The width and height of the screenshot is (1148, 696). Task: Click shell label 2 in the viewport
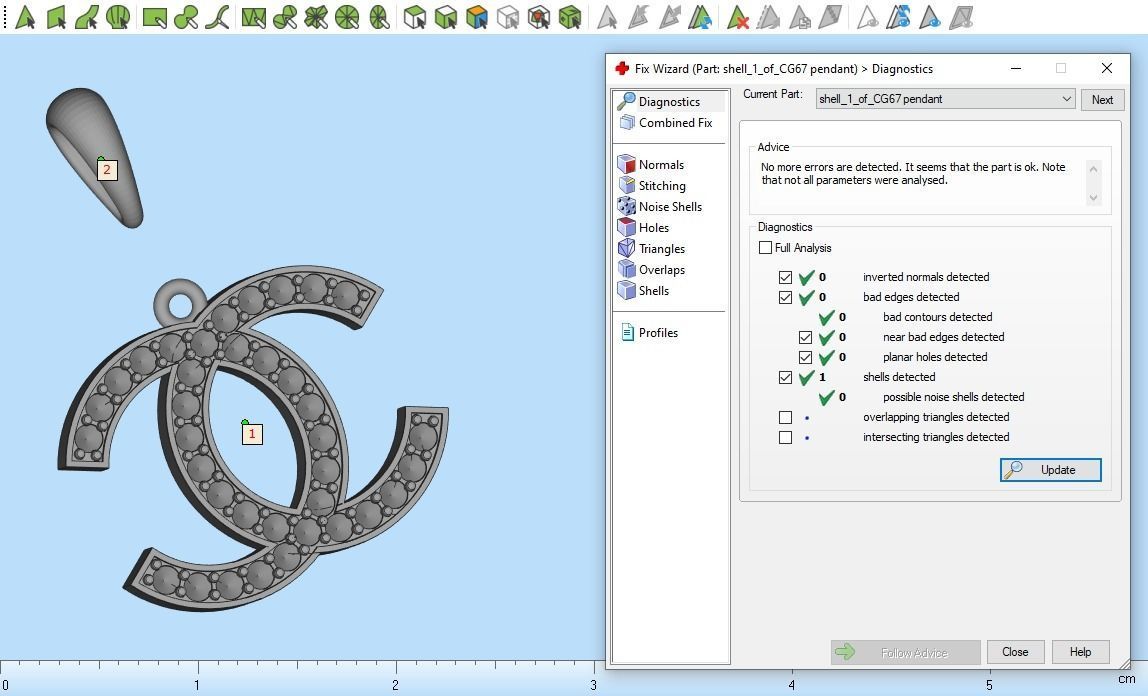107,170
